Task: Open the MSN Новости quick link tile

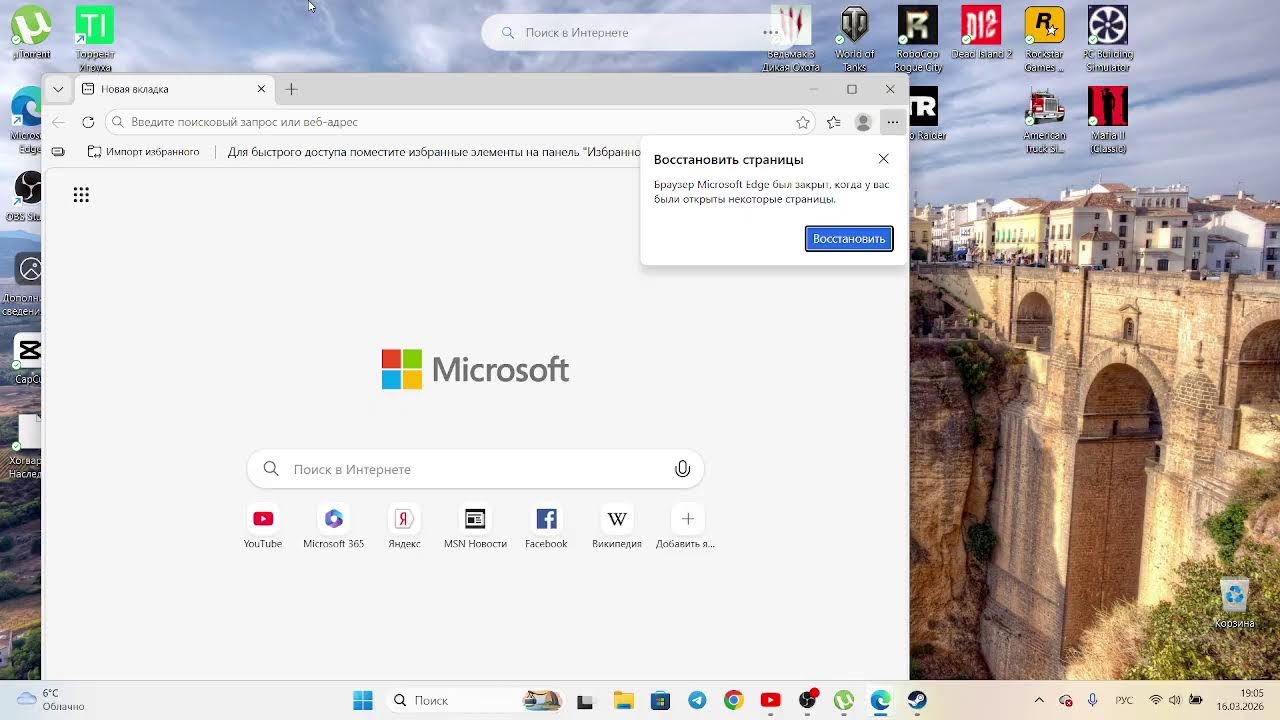Action: coord(475,527)
